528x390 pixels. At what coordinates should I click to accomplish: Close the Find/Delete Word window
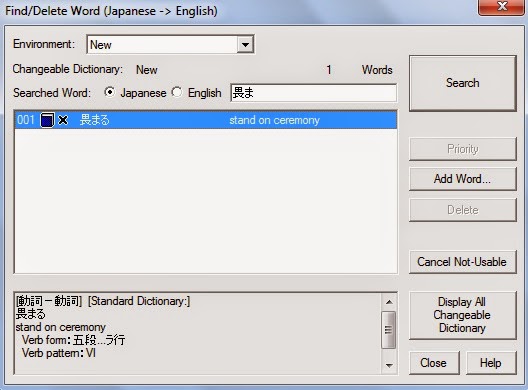(x=501, y=7)
